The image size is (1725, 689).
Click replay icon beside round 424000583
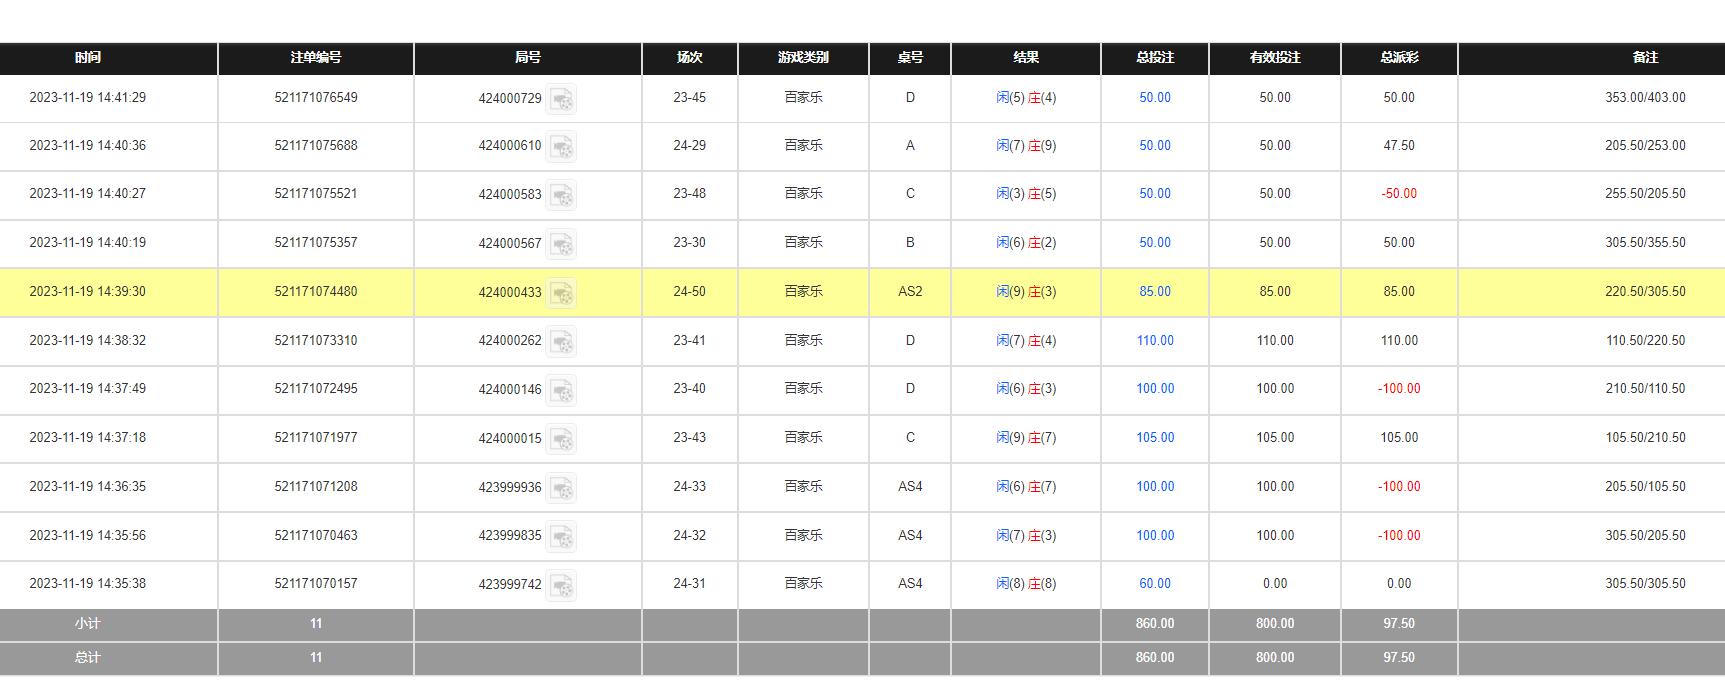coord(562,195)
